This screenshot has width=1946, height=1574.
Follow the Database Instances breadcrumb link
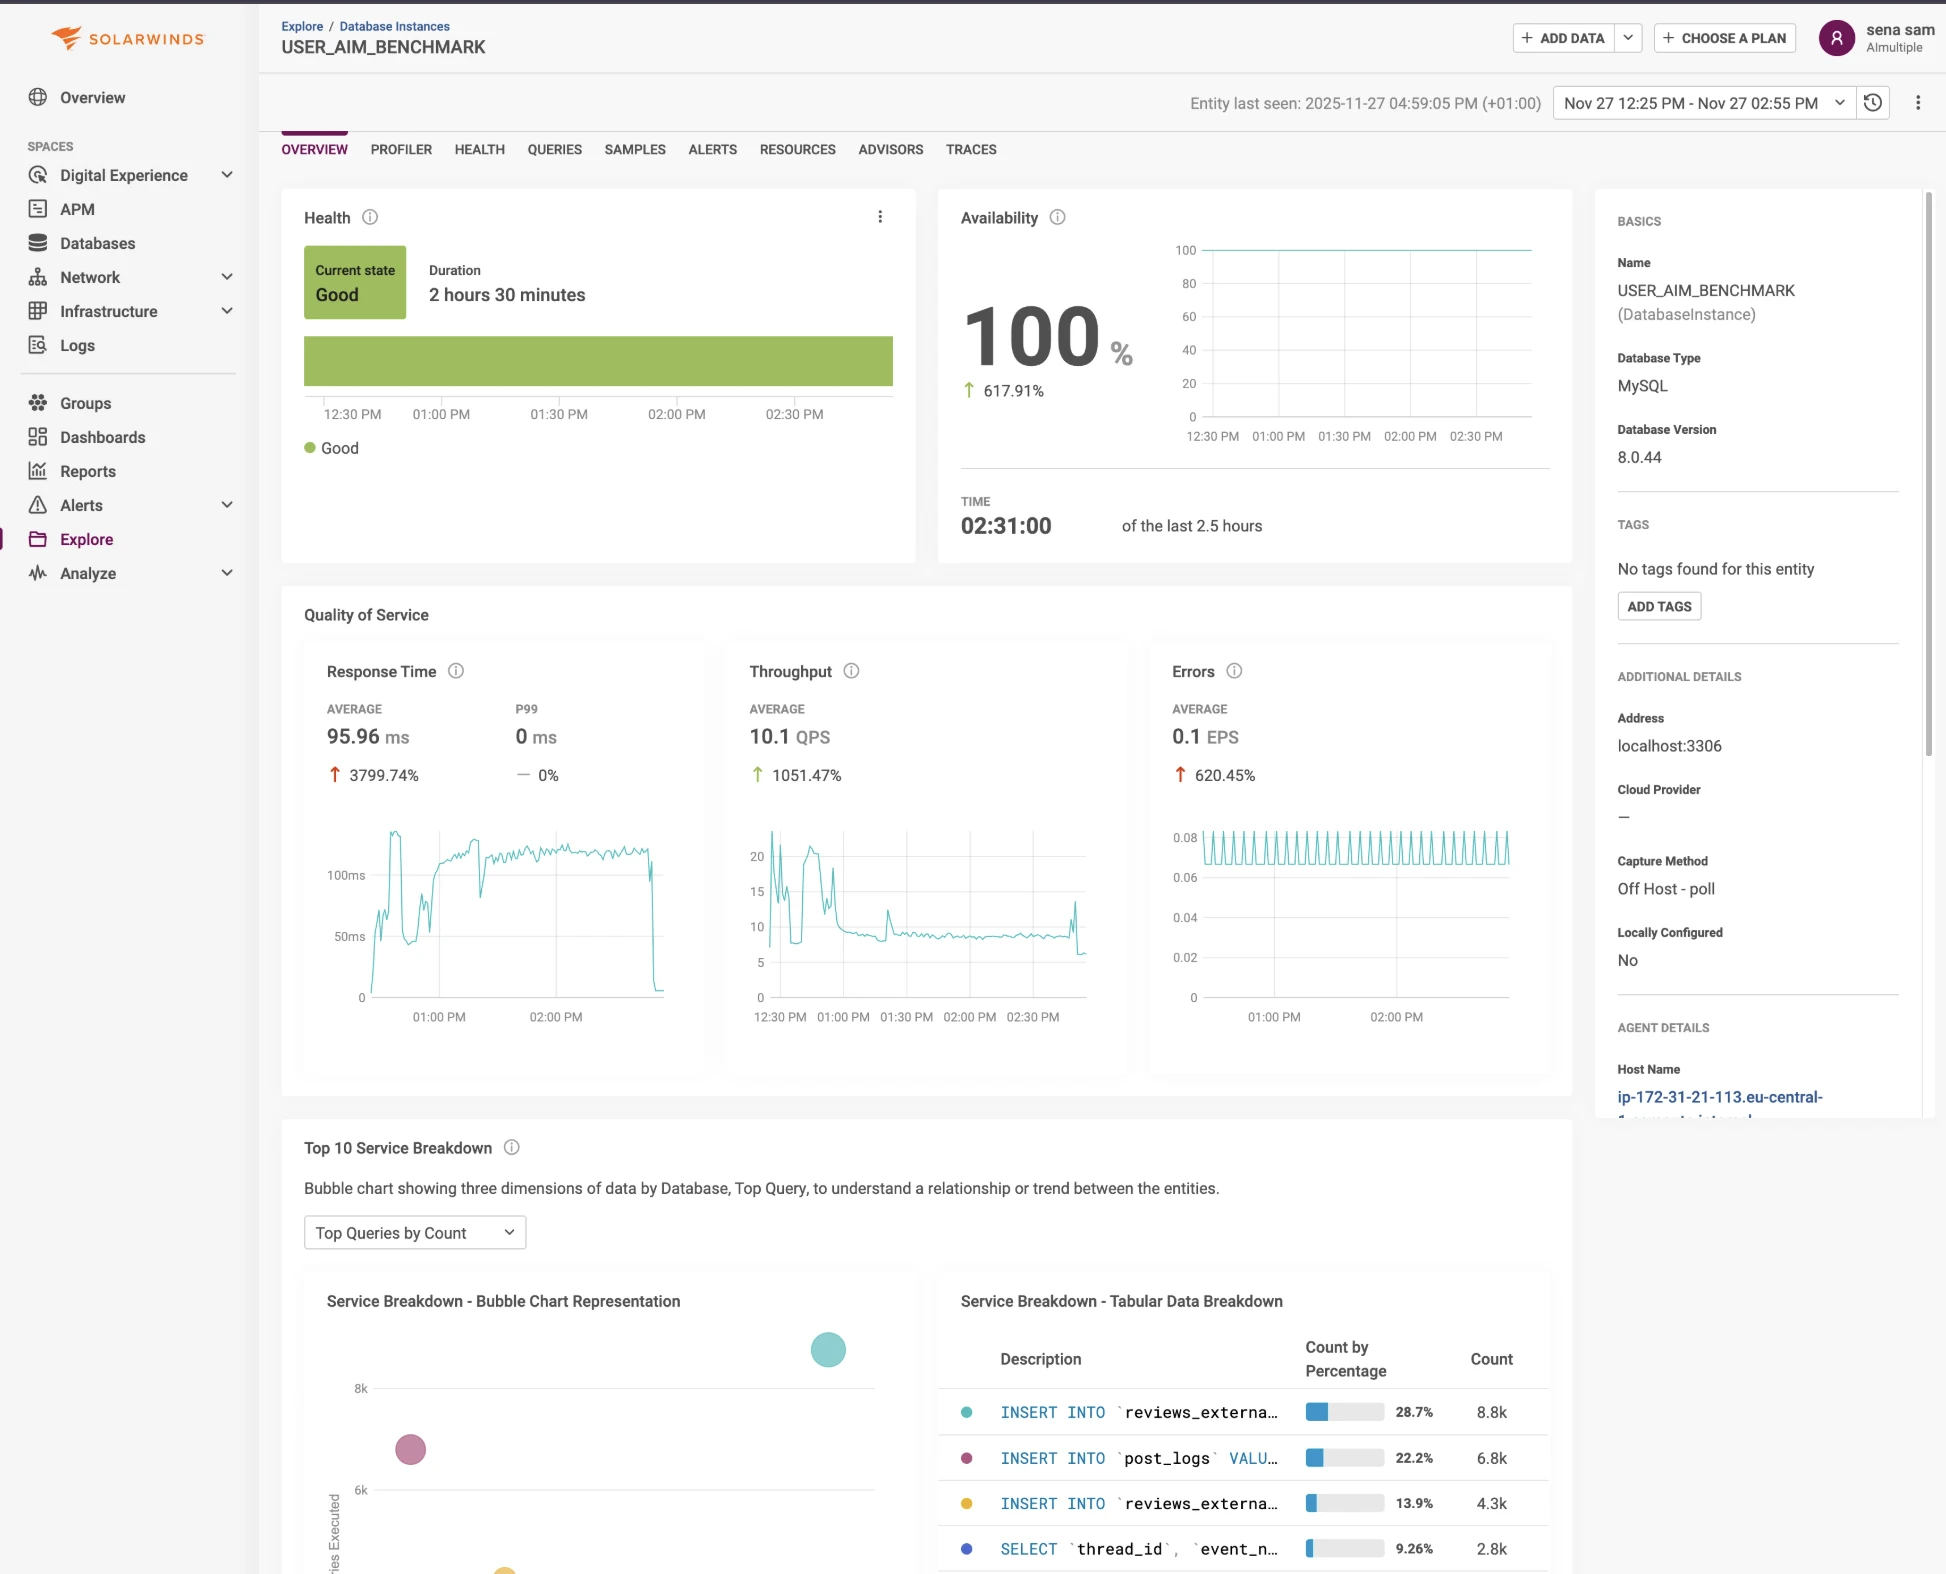(x=394, y=26)
